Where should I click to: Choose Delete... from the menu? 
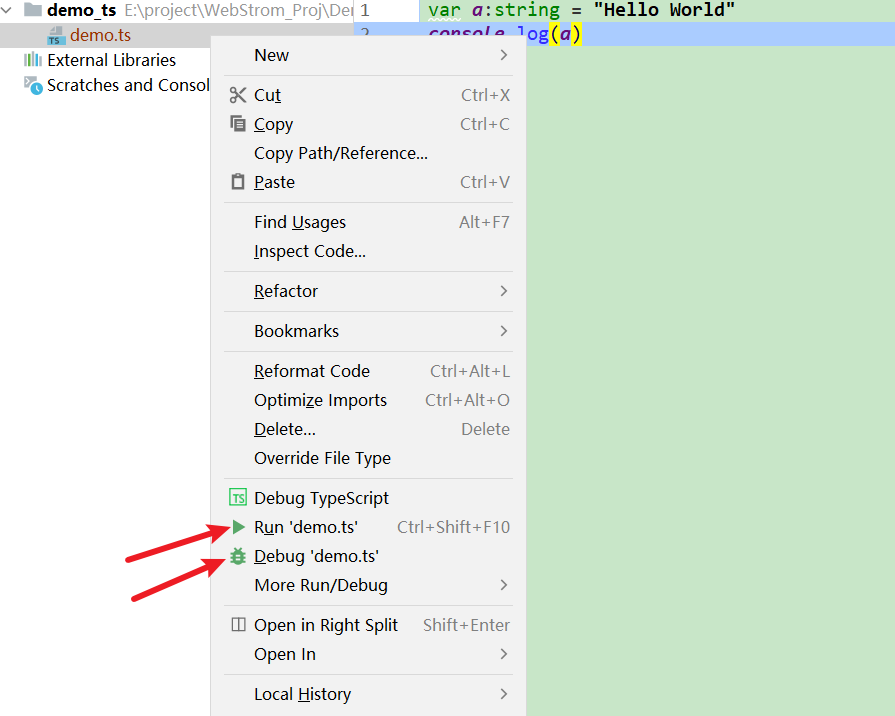pos(368,429)
